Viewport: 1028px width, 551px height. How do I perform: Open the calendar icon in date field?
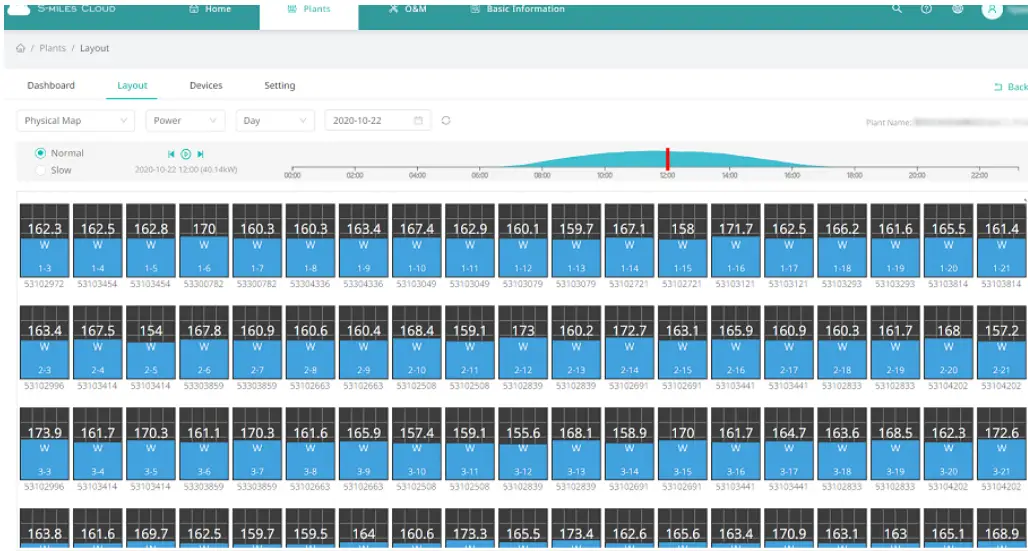(418, 121)
